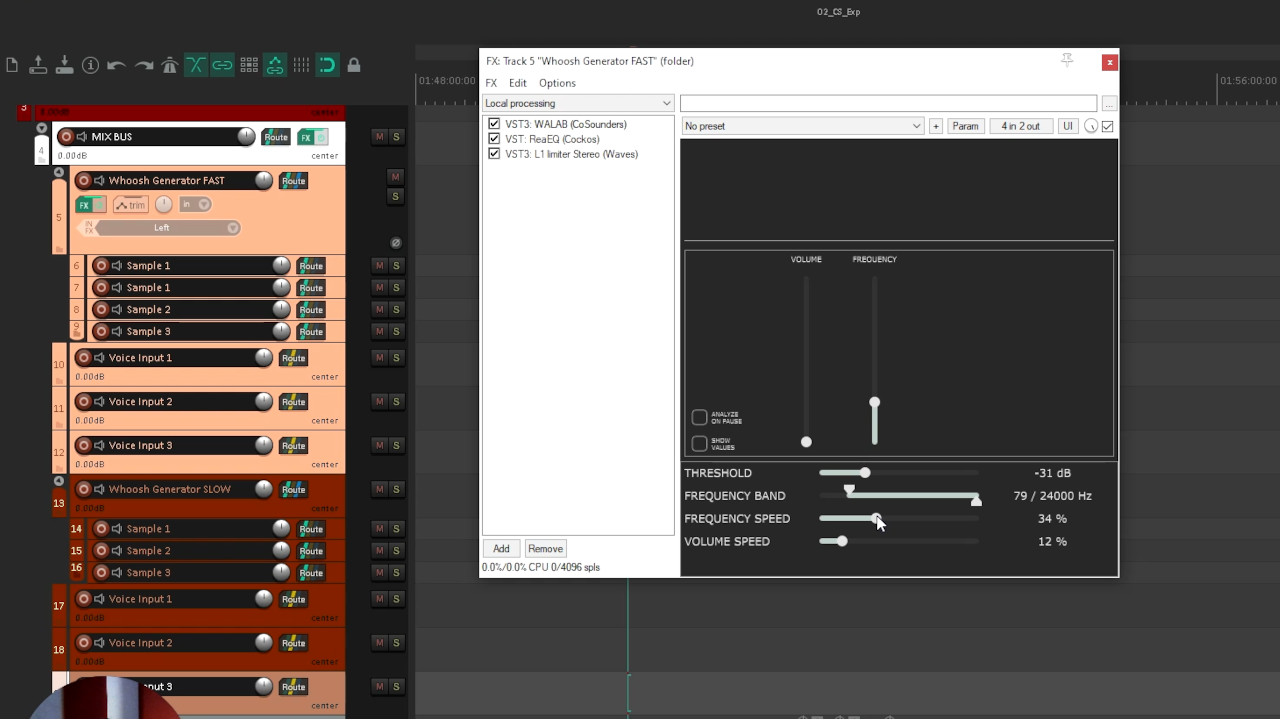Open the No preset dropdown

802,126
